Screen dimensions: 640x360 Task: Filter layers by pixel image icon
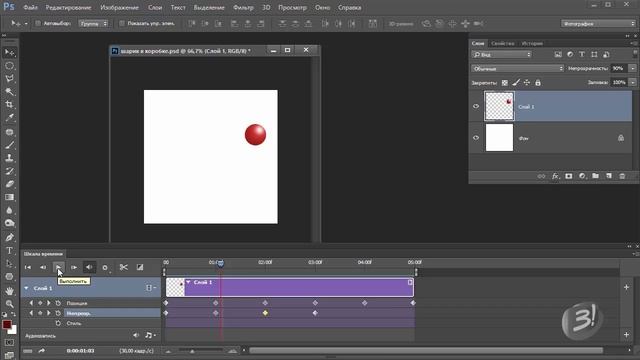[x=558, y=54]
